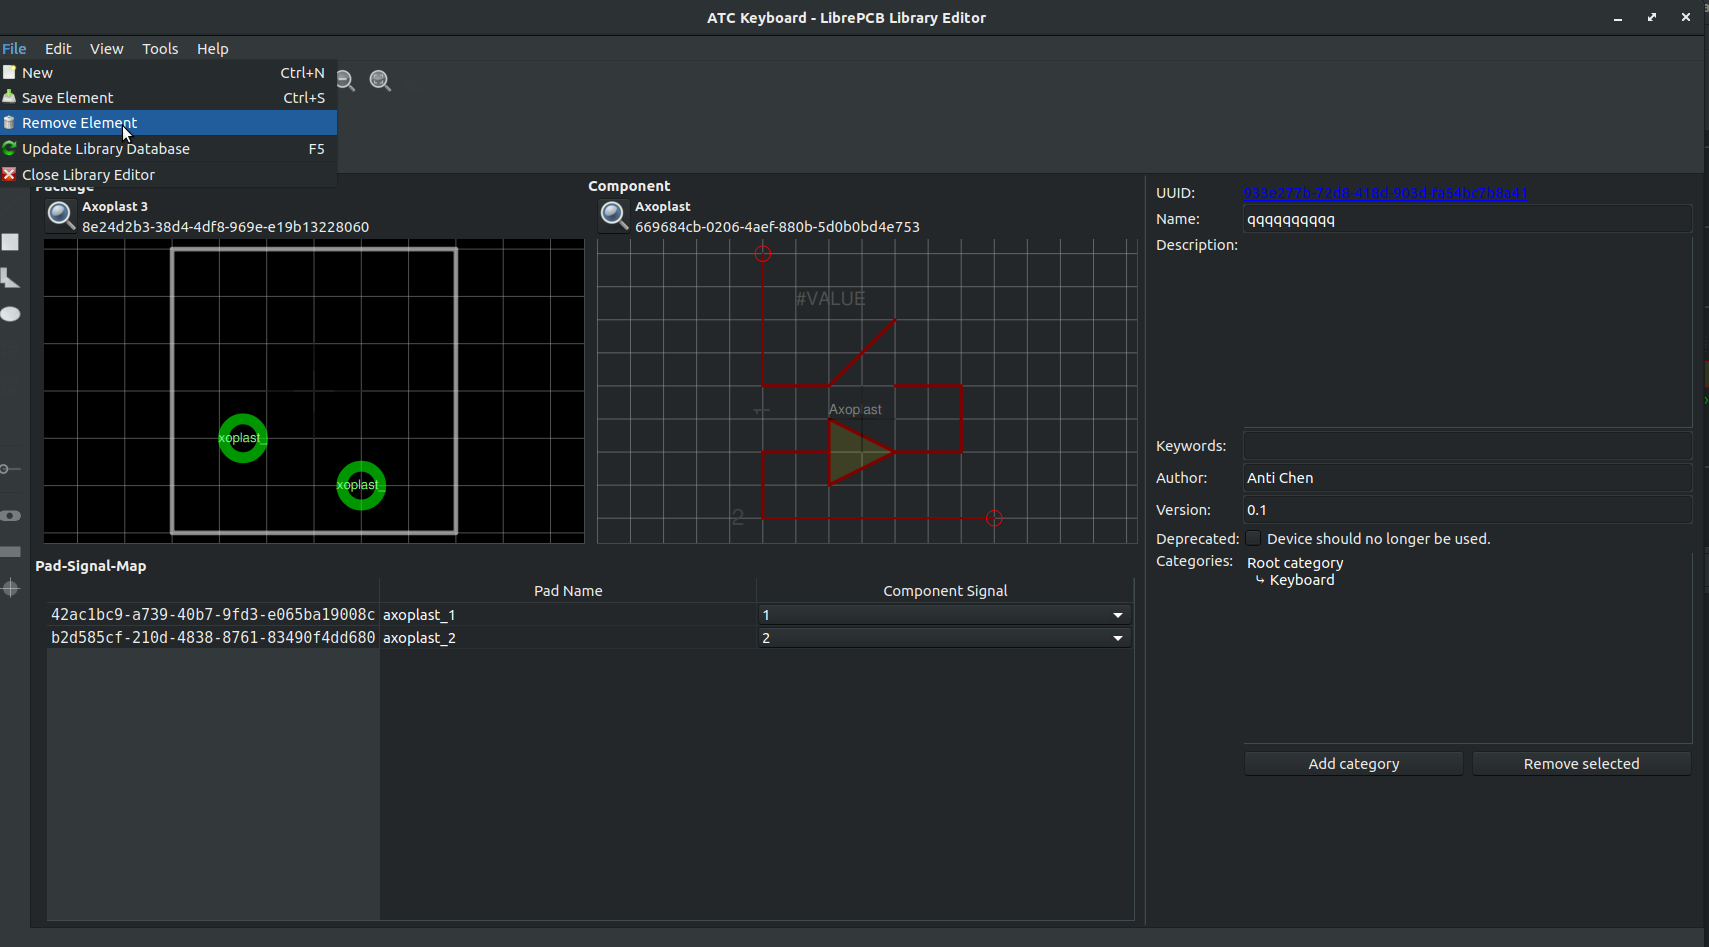Click the package UUID text 8e24d2b3

pyautogui.click(x=225, y=227)
